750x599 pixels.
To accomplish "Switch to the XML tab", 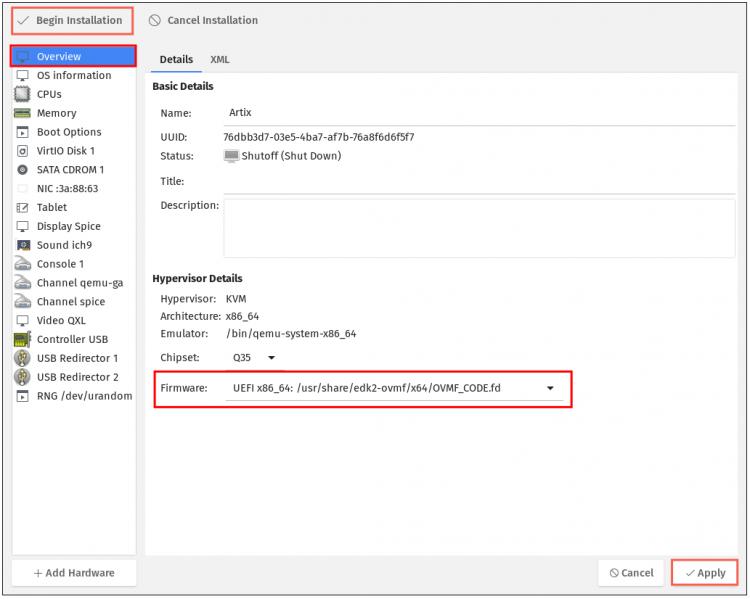I will pos(220,59).
